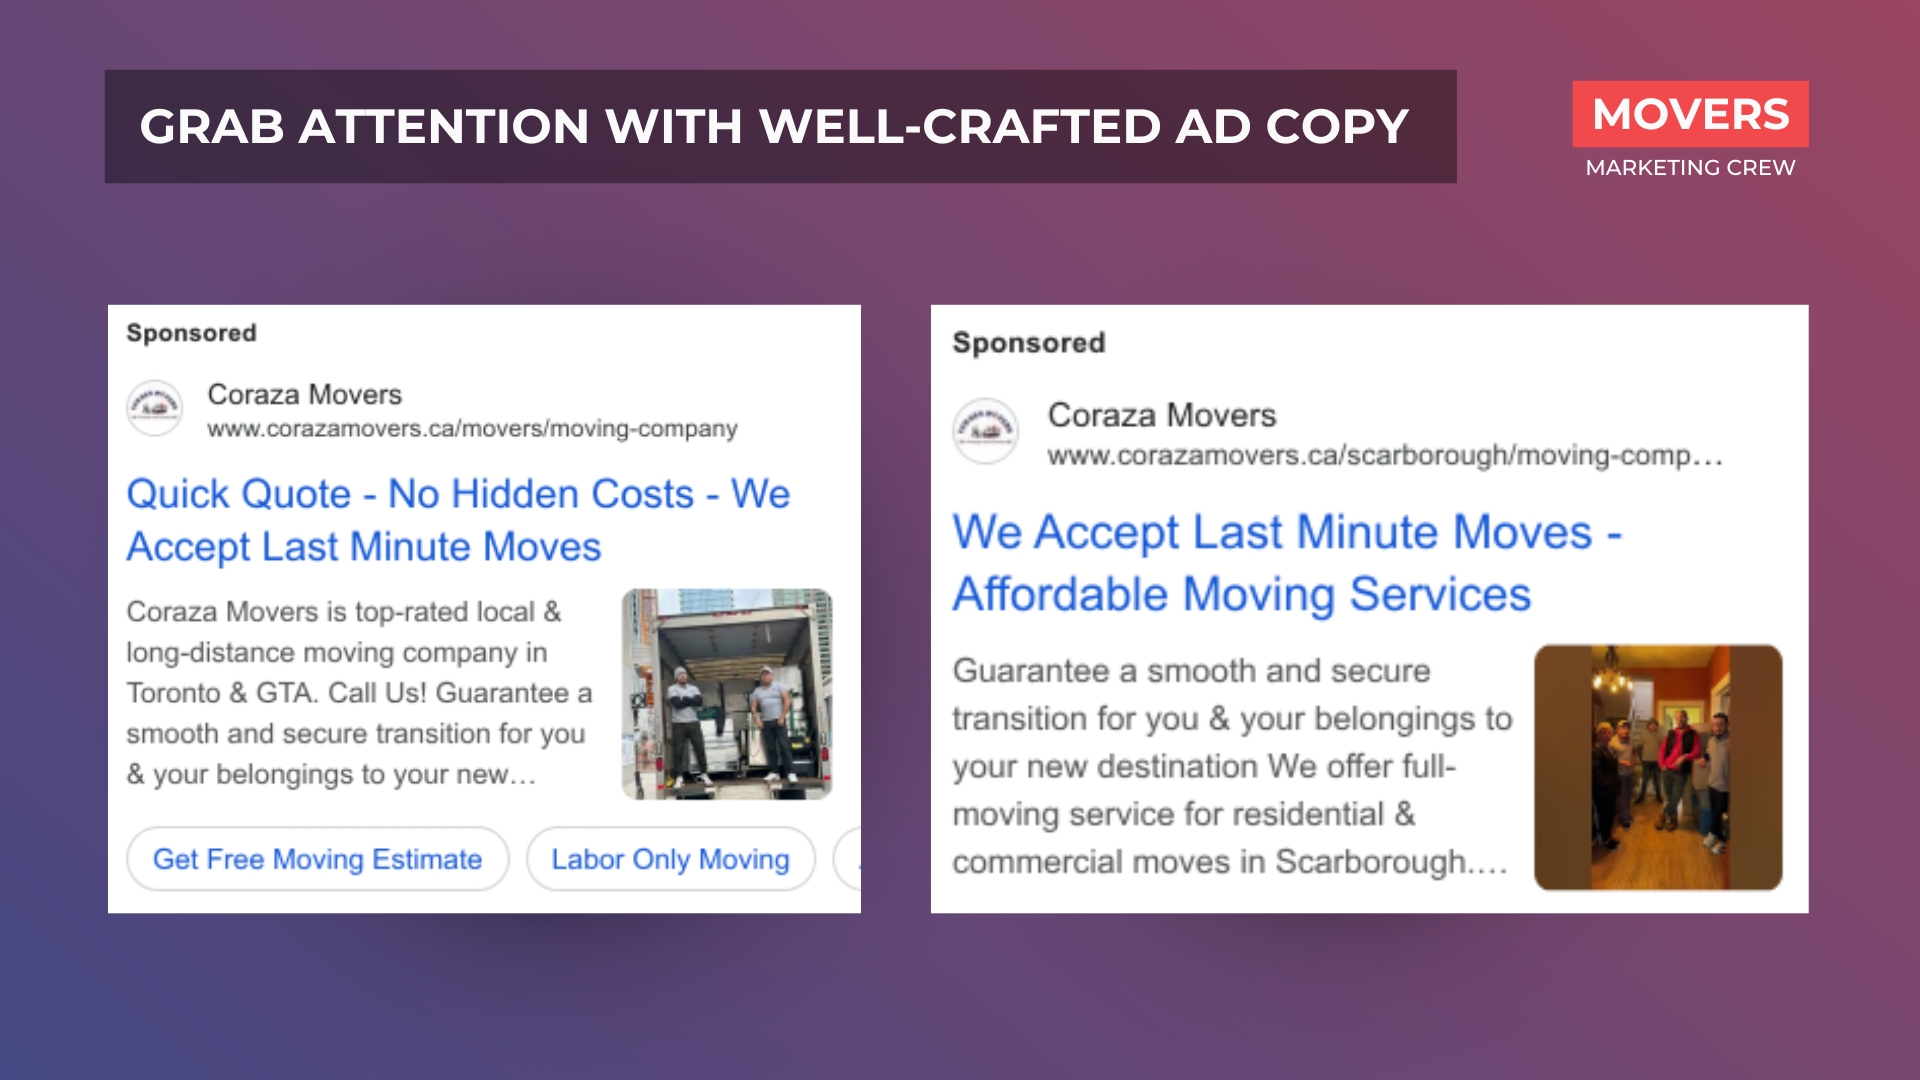Click the Get Free Moving Estimate button
1920x1080 pixels.
pyautogui.click(x=317, y=858)
